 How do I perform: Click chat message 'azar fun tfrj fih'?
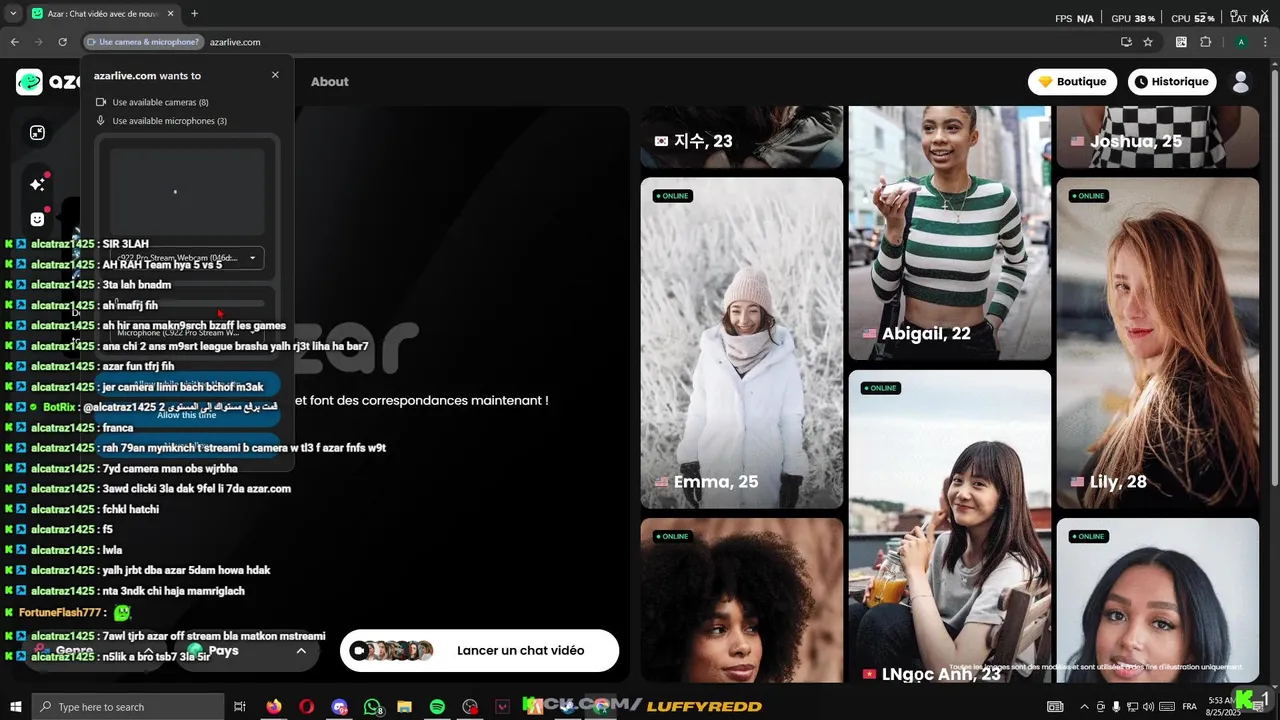[138, 366]
